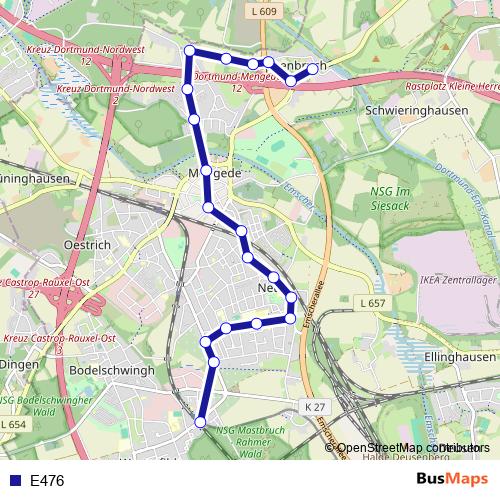Screen dimensions: 500x500
Task: Click the K 27 road shield
Action: [x=315, y=407]
